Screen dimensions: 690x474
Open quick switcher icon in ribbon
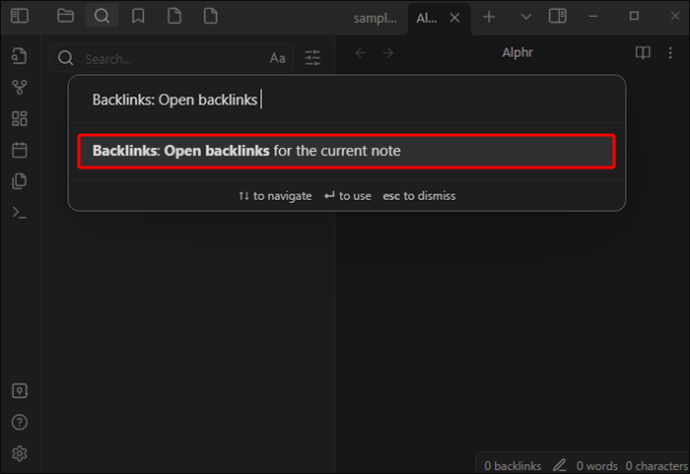click(x=19, y=56)
